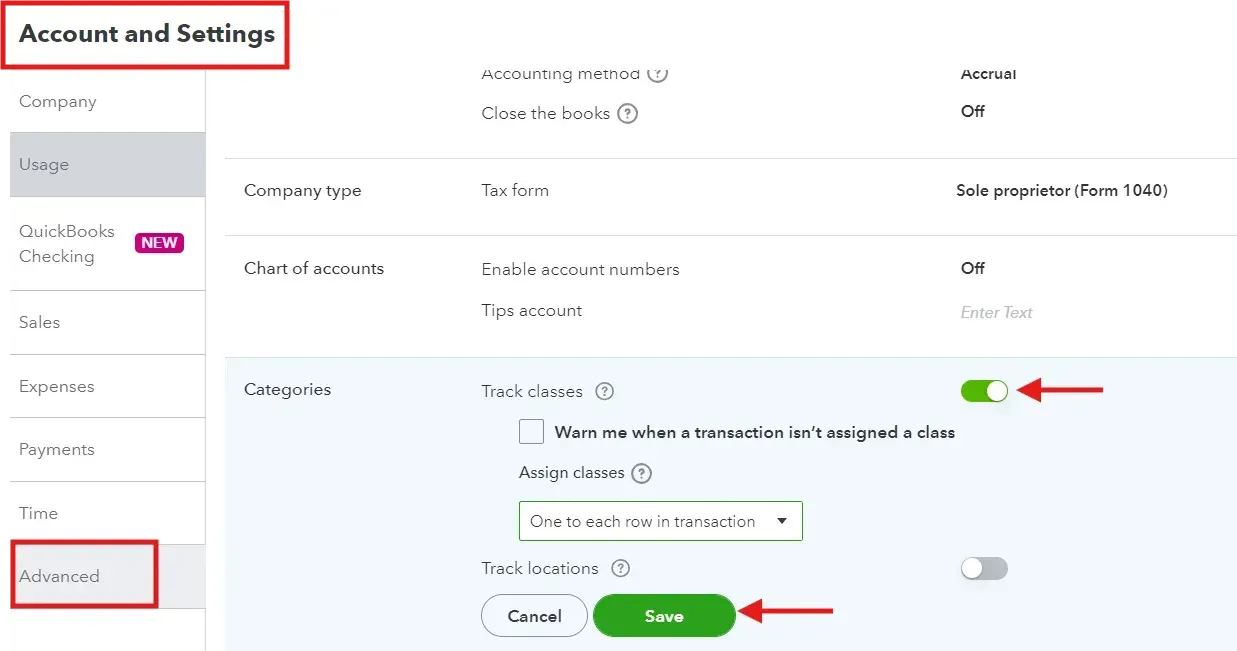Show help tooltip for Track classes

coord(604,392)
